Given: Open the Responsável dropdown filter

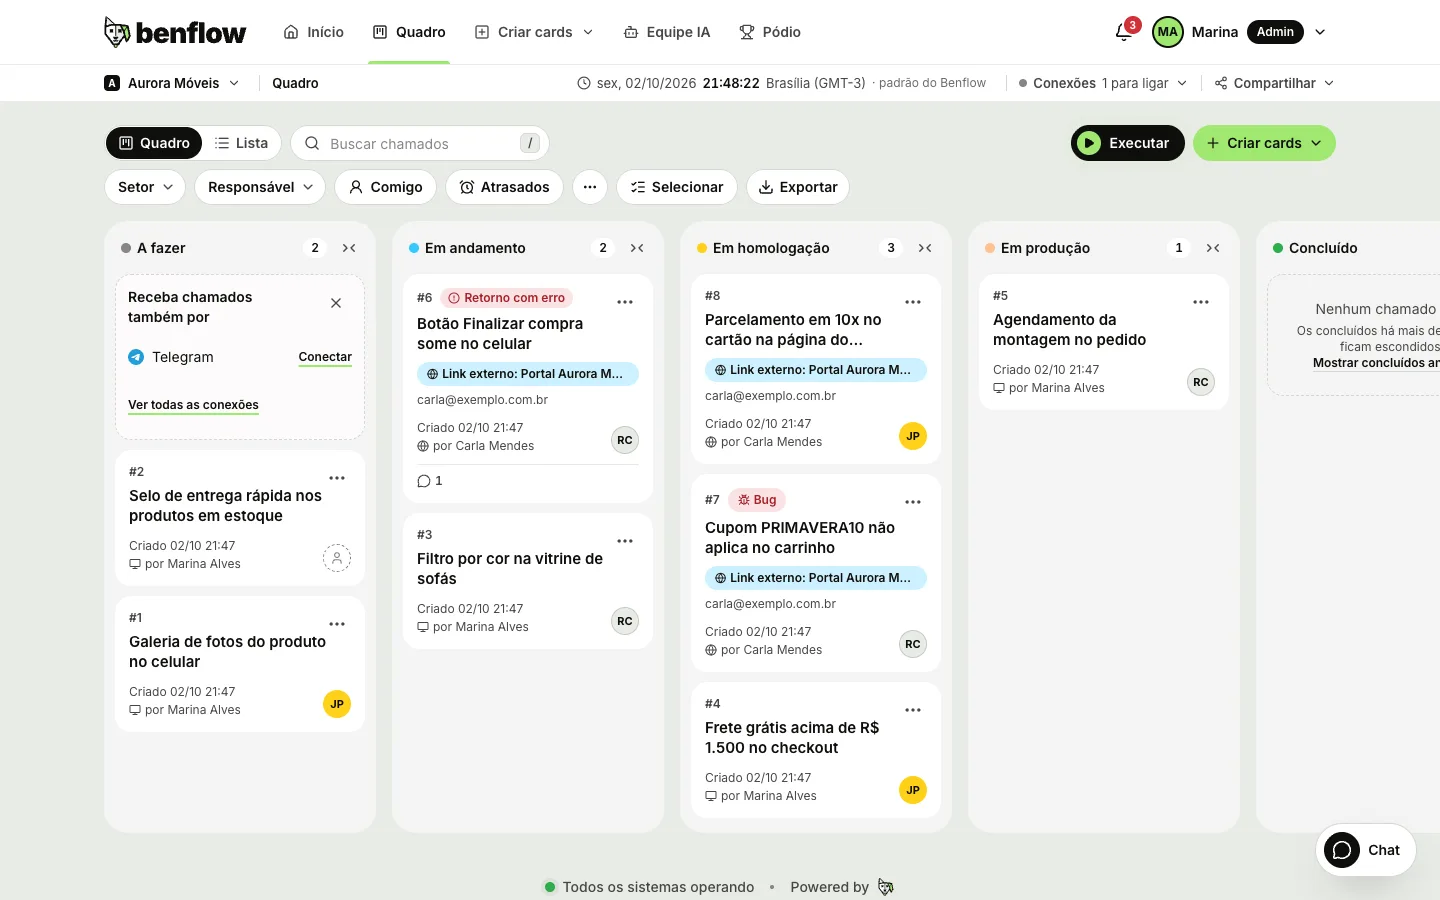Looking at the screenshot, I should [260, 187].
